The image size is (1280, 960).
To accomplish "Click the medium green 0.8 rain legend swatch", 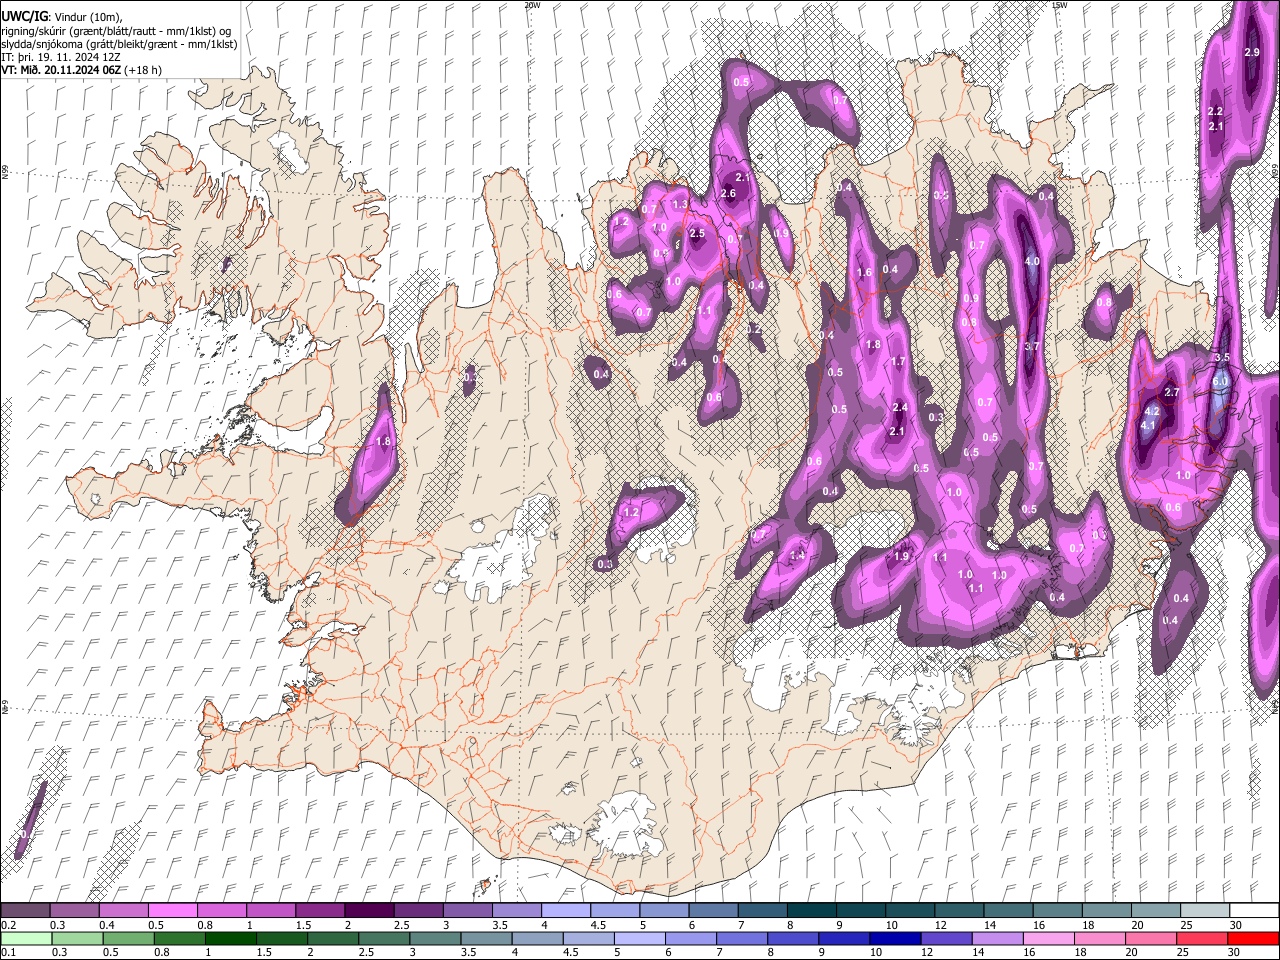I will coord(179,939).
